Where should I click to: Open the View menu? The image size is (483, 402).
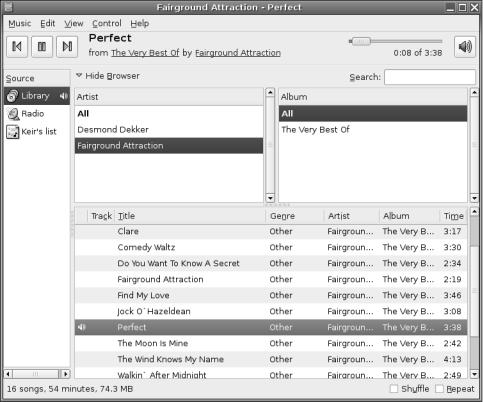pos(74,23)
